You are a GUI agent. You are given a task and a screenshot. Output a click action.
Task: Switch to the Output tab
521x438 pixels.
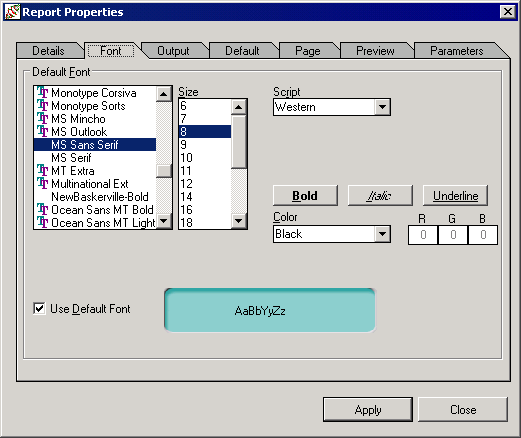[173, 51]
